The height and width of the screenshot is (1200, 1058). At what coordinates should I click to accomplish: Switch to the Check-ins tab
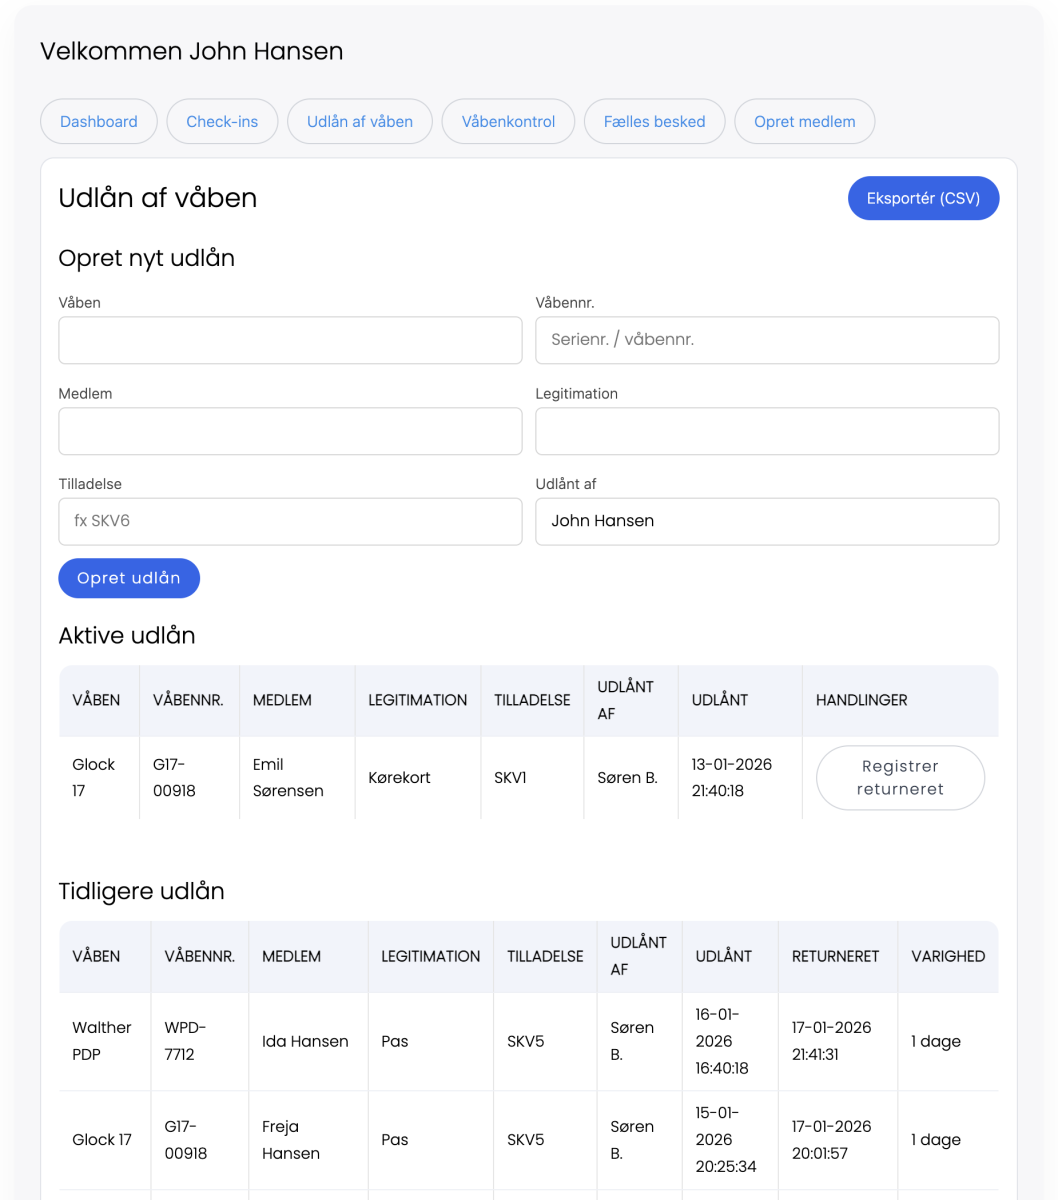[222, 122]
